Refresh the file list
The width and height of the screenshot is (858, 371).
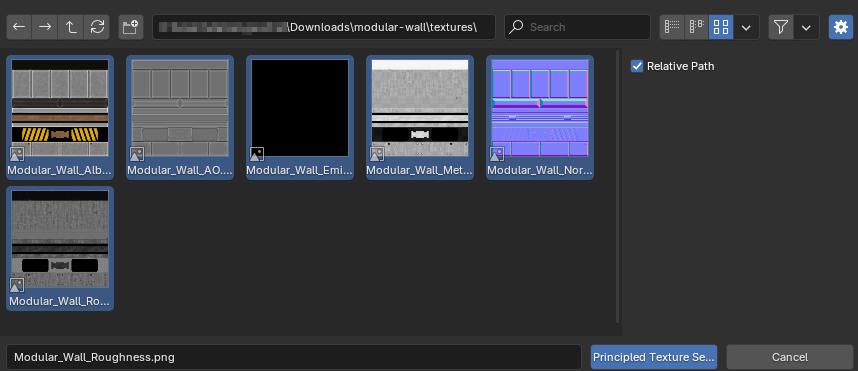point(97,27)
